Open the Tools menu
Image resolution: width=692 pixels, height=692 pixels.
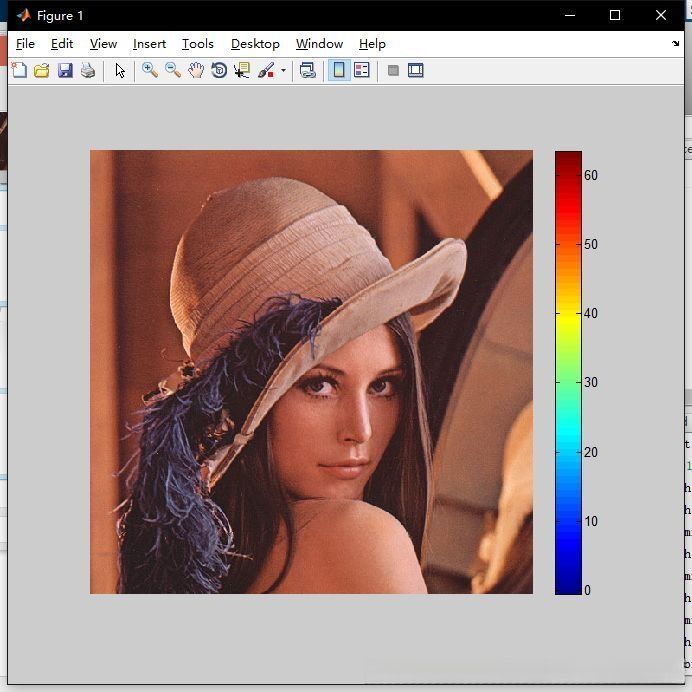click(198, 44)
